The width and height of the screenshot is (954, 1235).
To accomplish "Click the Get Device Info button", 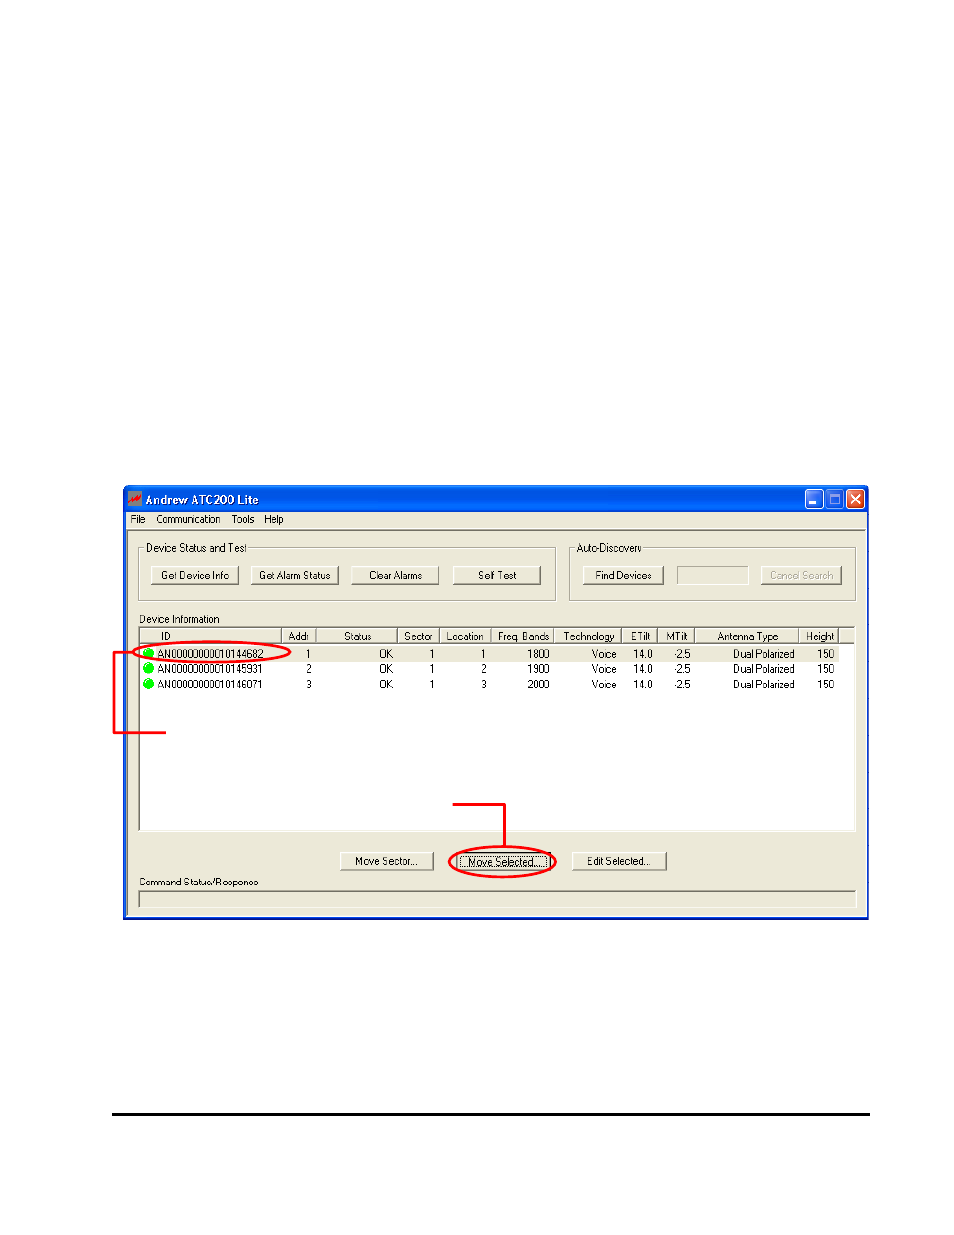I will click(195, 575).
